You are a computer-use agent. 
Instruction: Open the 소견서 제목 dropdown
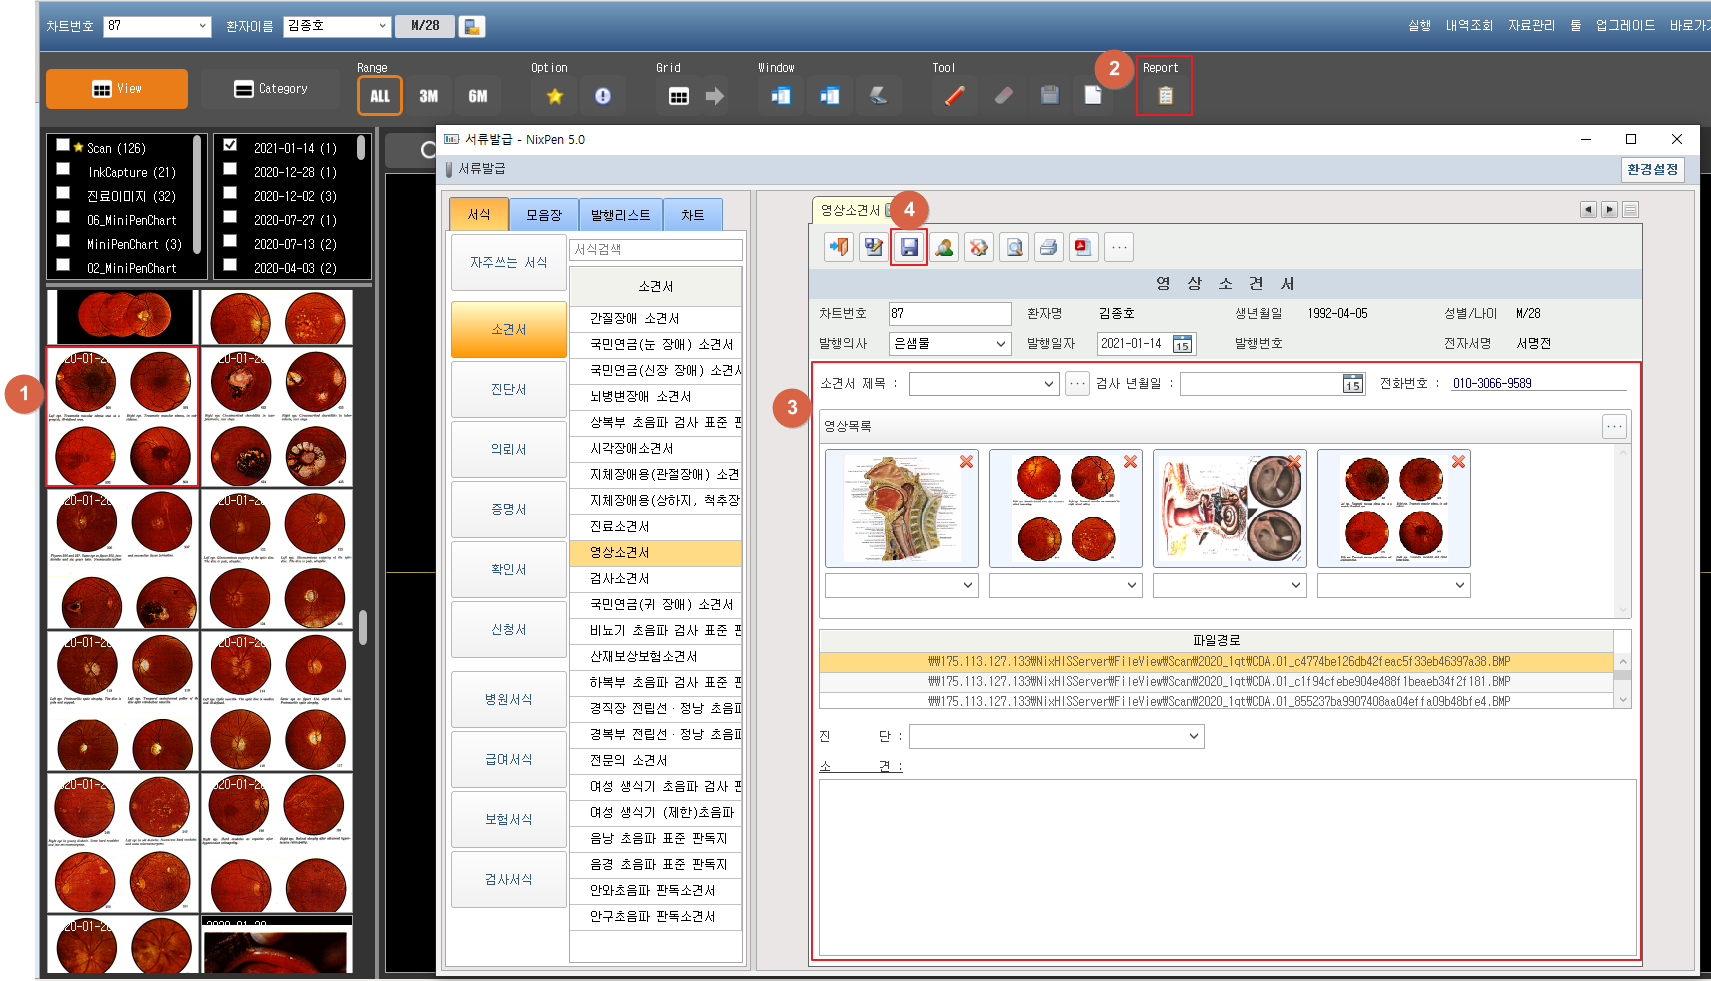[1048, 384]
